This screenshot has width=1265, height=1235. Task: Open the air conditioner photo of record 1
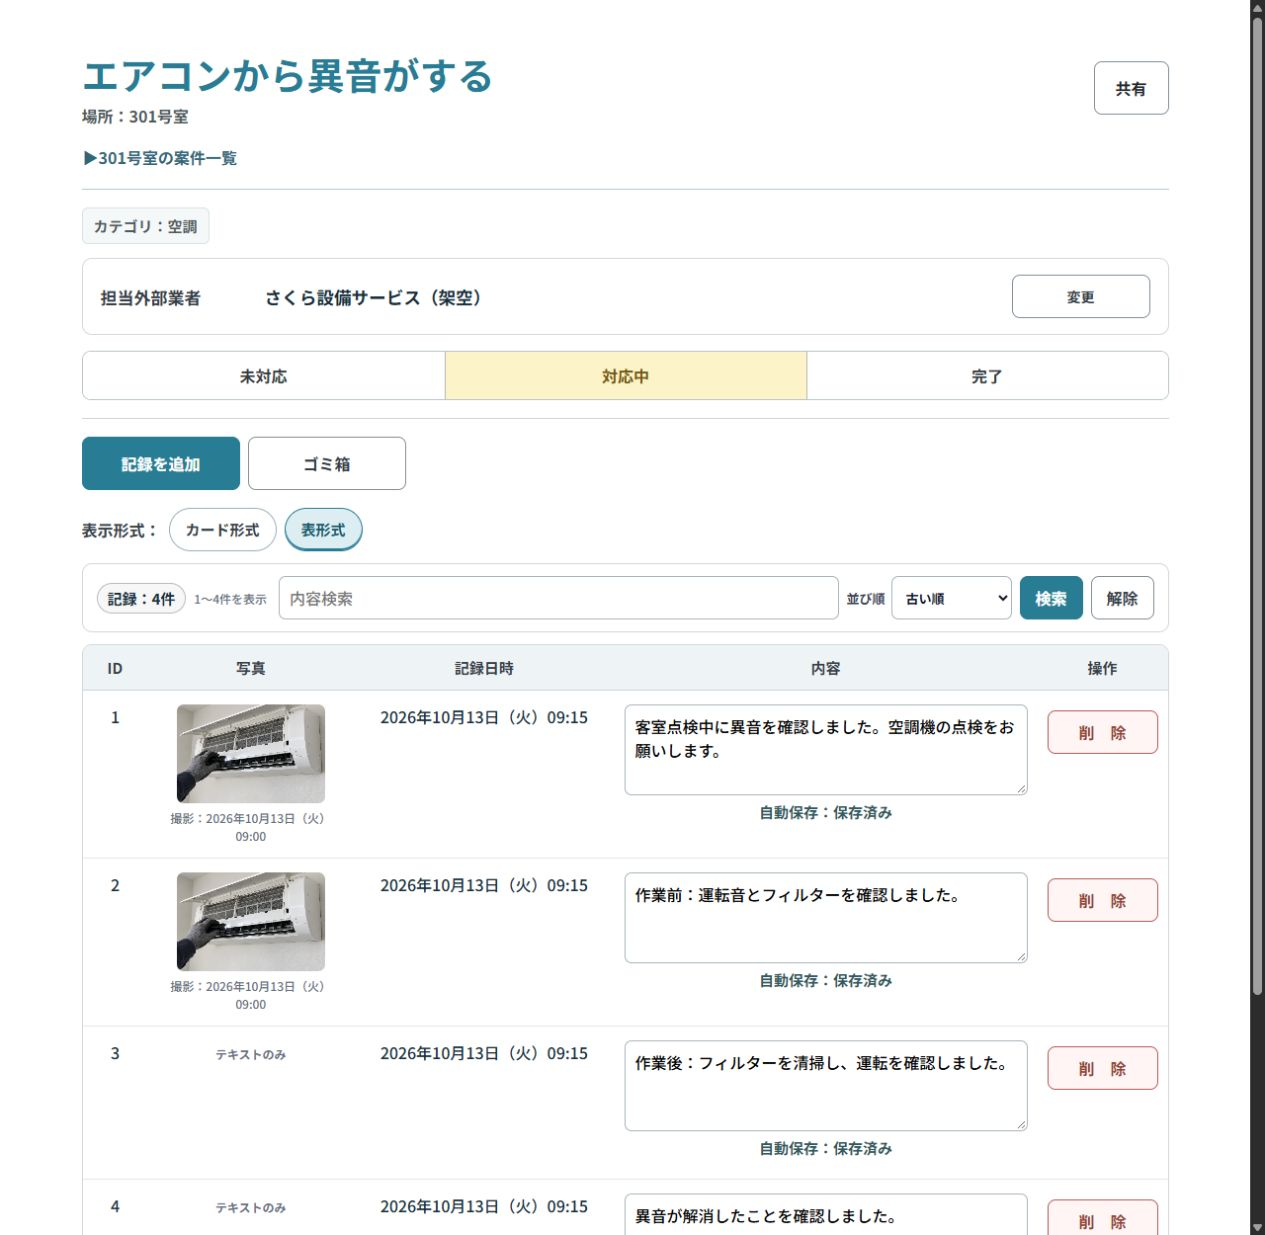[251, 753]
